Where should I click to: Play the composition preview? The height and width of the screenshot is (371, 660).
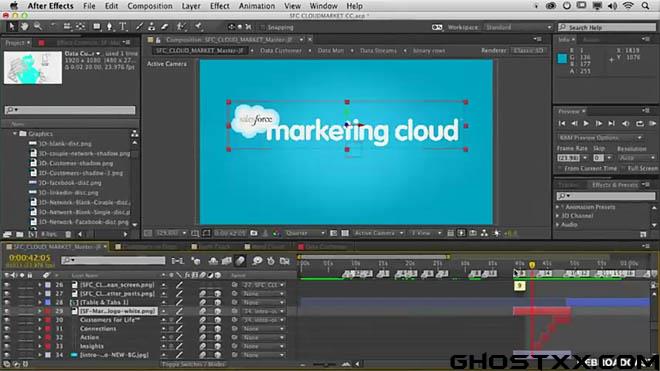(x=586, y=123)
